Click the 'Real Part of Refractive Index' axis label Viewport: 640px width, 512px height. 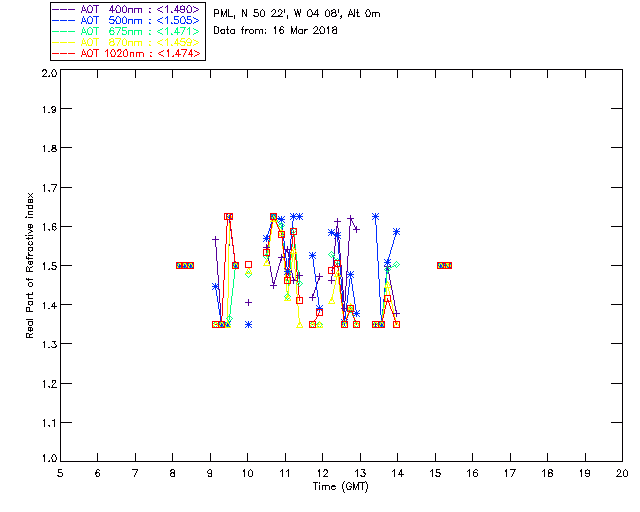30,265
